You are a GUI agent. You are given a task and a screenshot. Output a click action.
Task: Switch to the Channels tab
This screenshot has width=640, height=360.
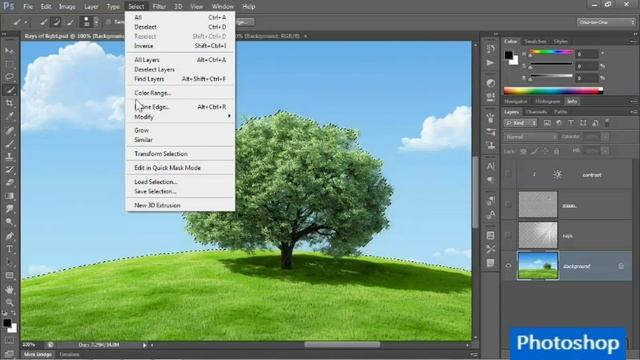coord(536,112)
